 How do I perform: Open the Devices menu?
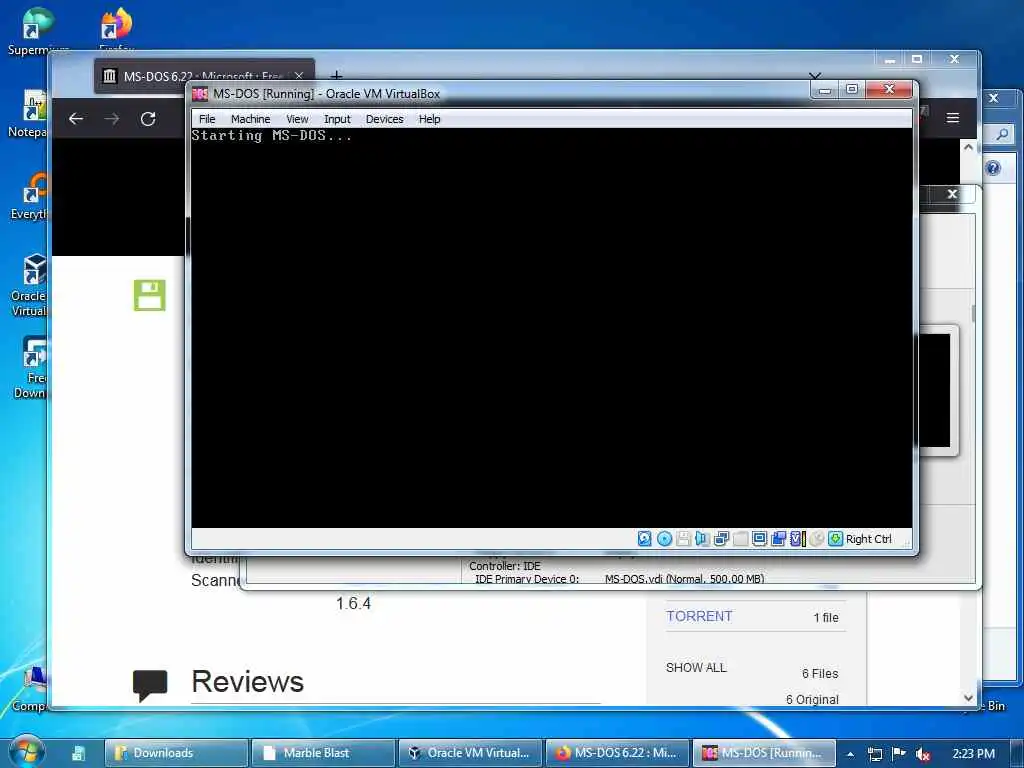pyautogui.click(x=385, y=119)
